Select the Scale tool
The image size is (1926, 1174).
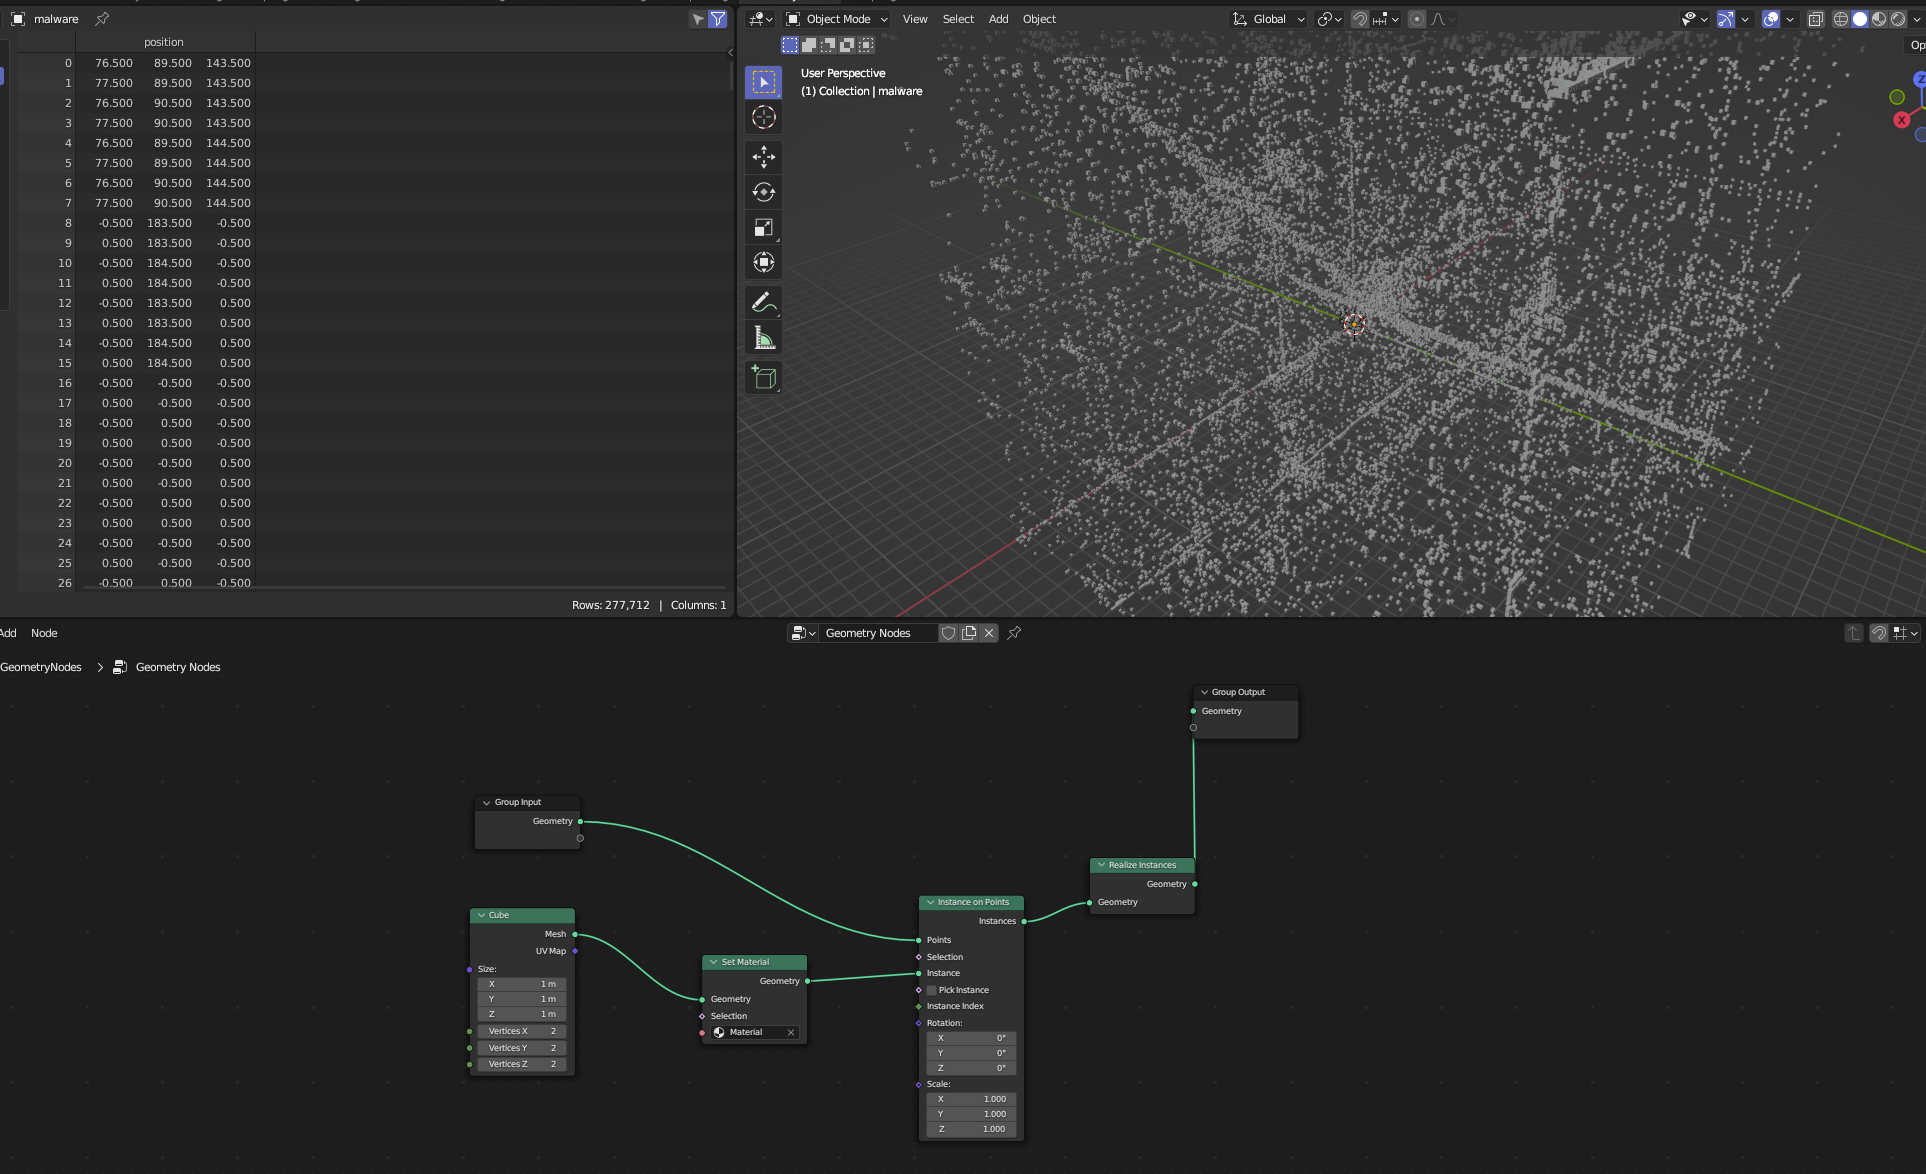point(763,228)
